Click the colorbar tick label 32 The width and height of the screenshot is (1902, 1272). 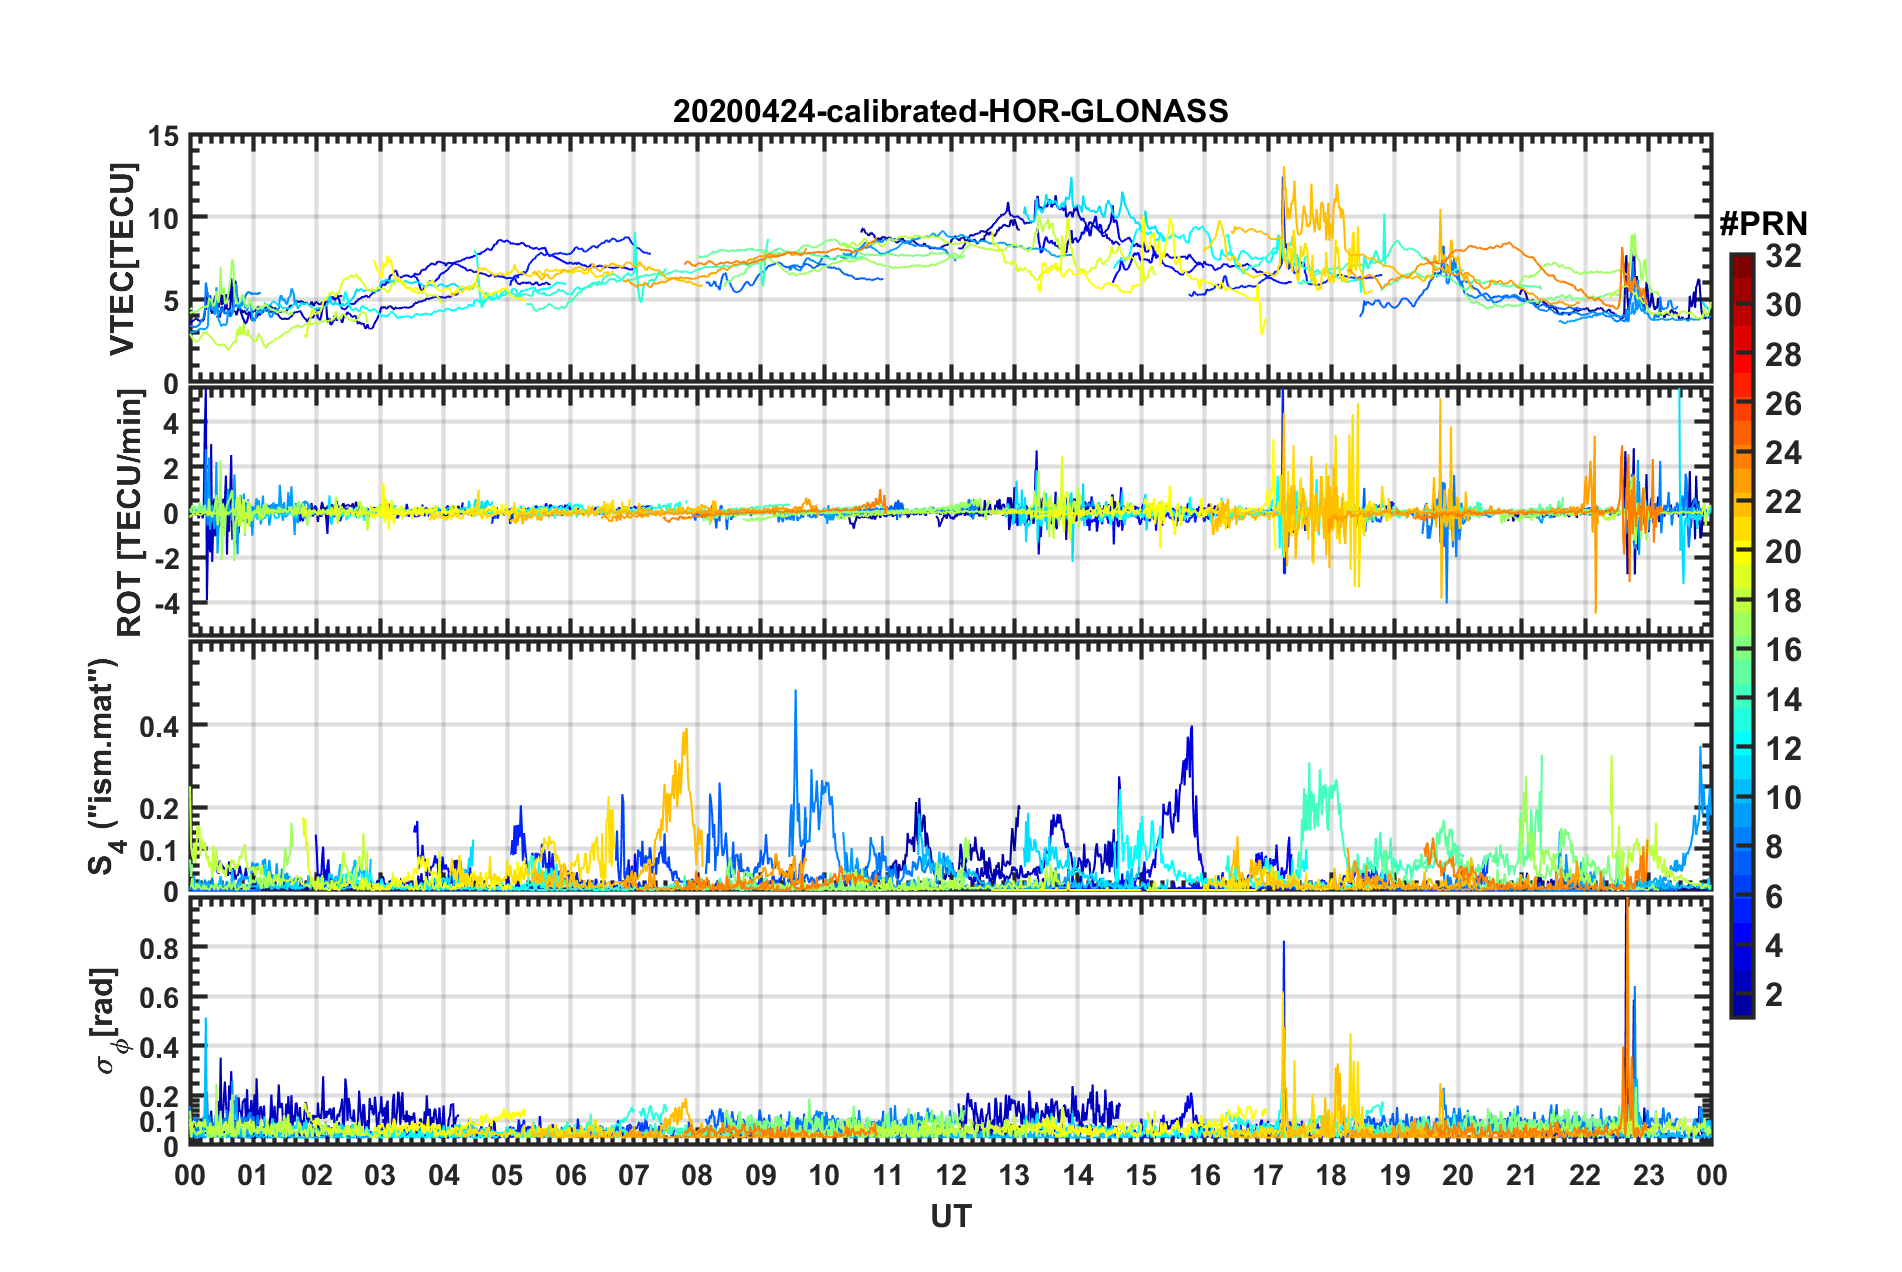point(1784,256)
